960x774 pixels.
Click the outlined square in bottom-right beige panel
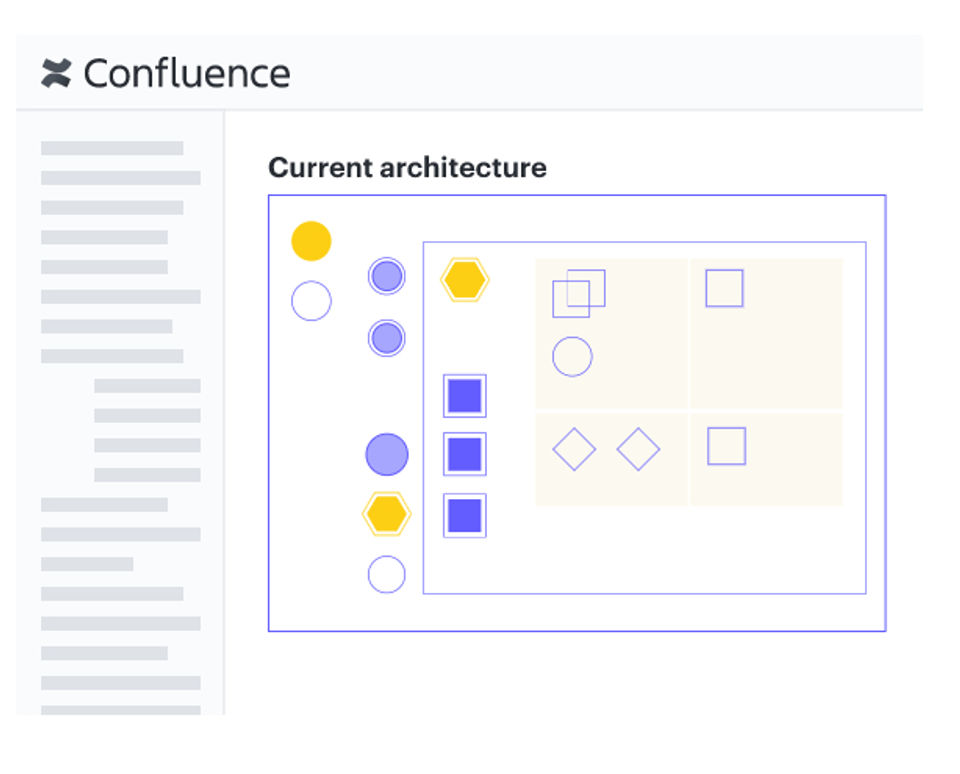726,446
